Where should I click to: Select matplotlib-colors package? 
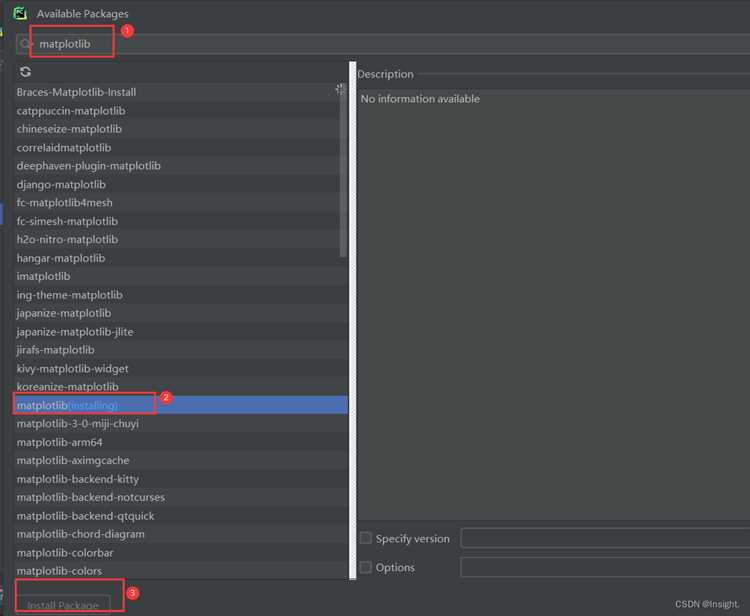coord(181,571)
